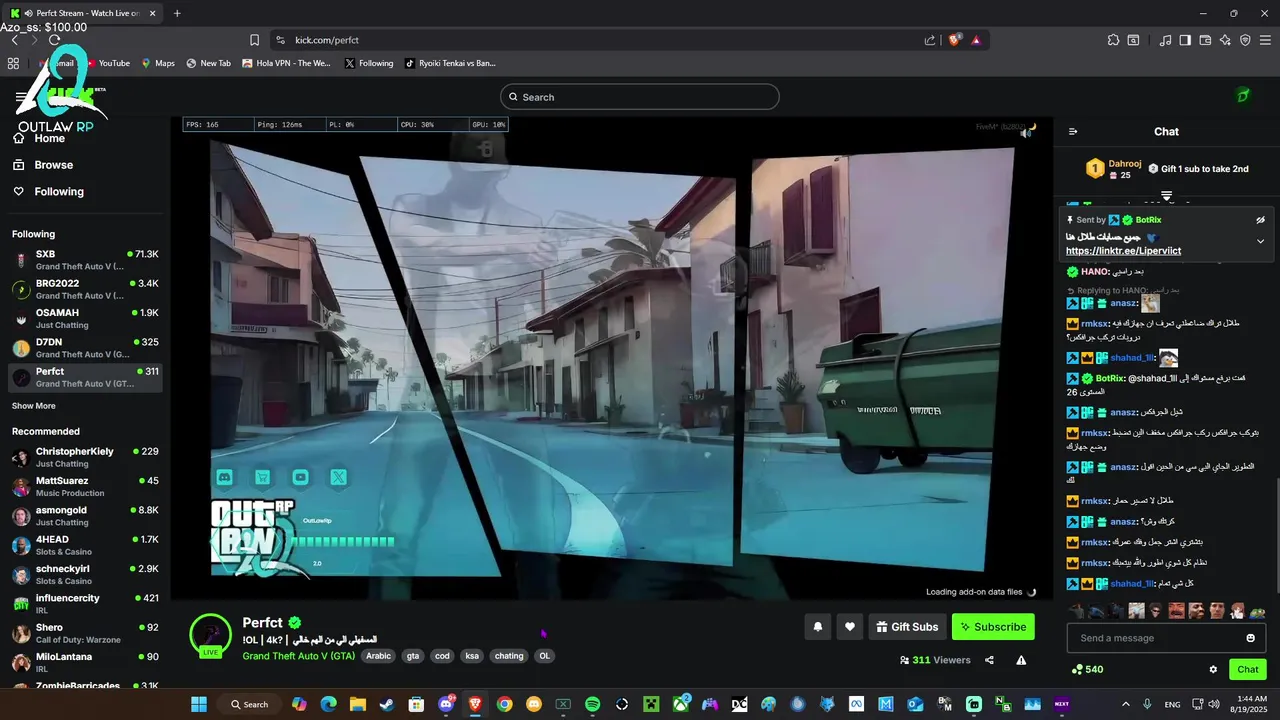Open browser extensions puzzle icon
Image resolution: width=1280 pixels, height=720 pixels.
pos(1113,40)
